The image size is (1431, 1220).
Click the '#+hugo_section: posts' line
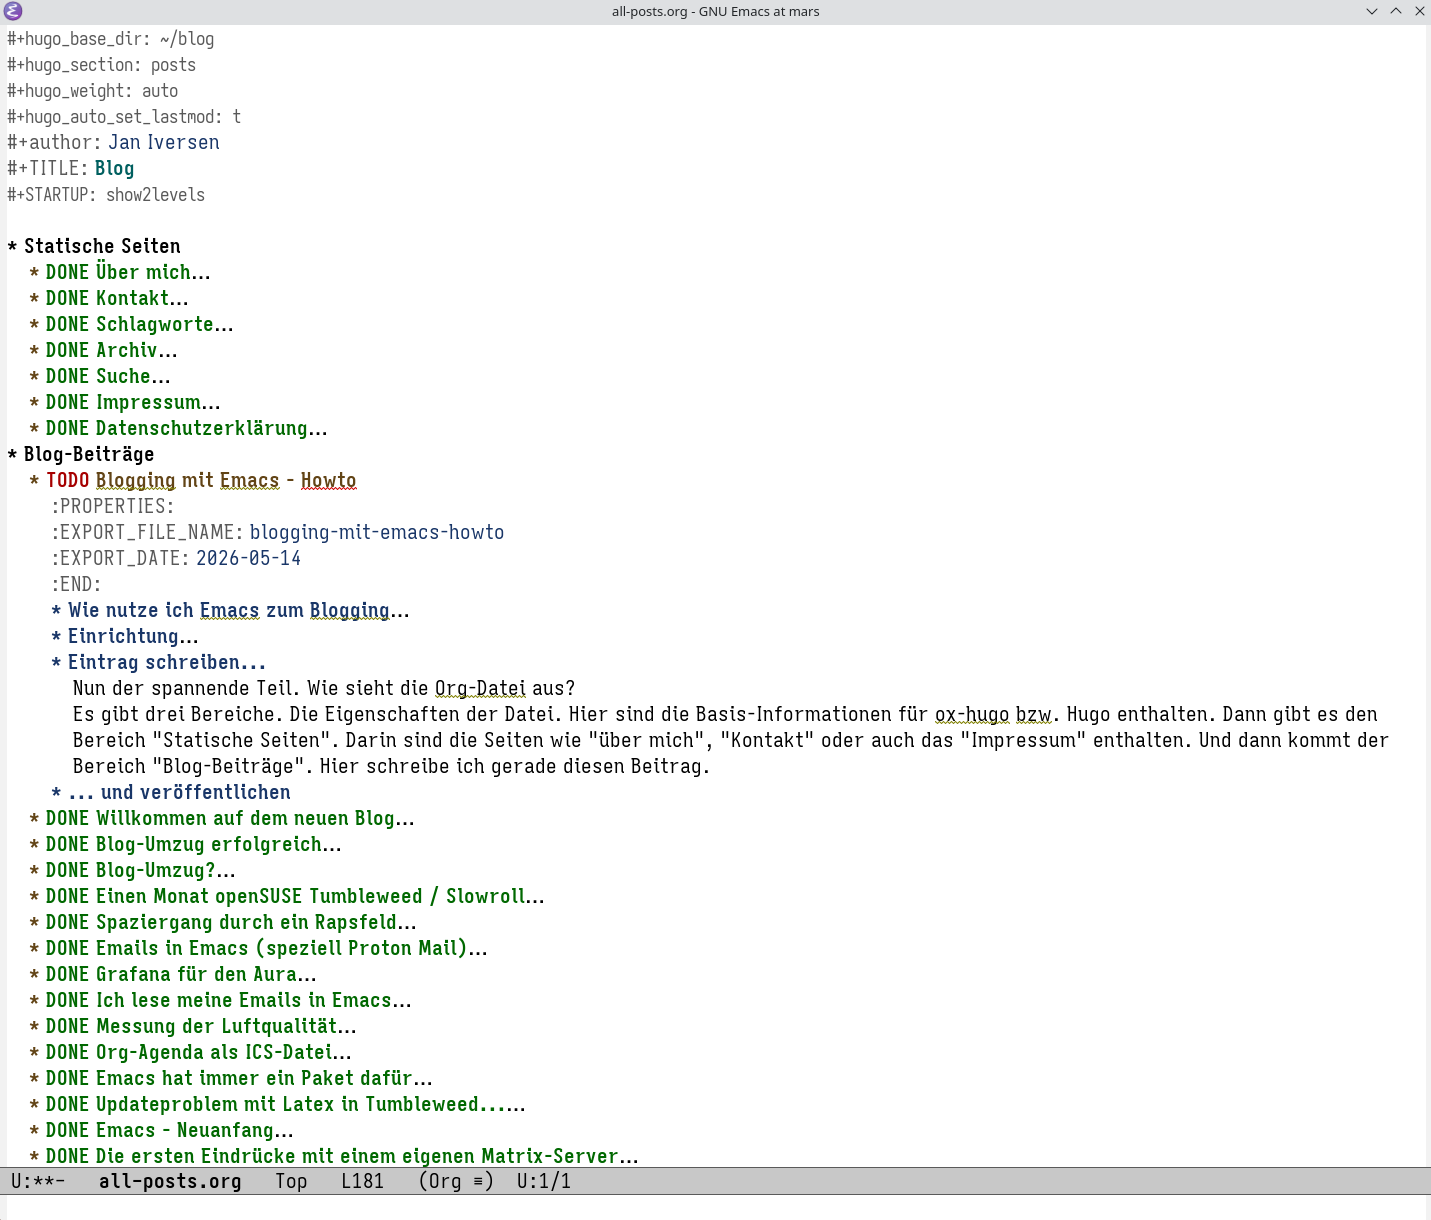[x=102, y=65]
